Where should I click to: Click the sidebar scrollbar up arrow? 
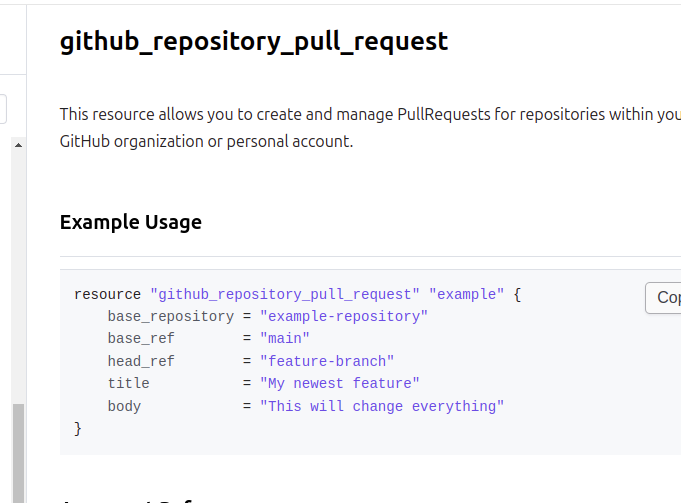click(17, 145)
